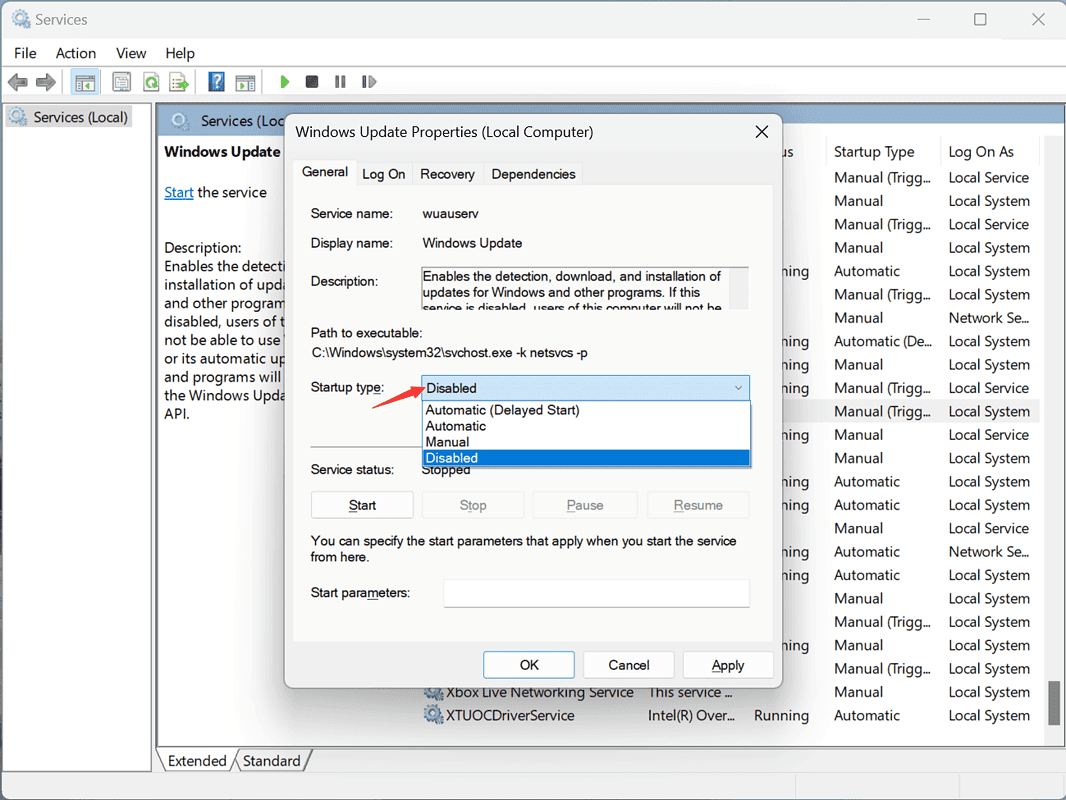Click the wuauserv service name value
1066x800 pixels.
point(451,213)
